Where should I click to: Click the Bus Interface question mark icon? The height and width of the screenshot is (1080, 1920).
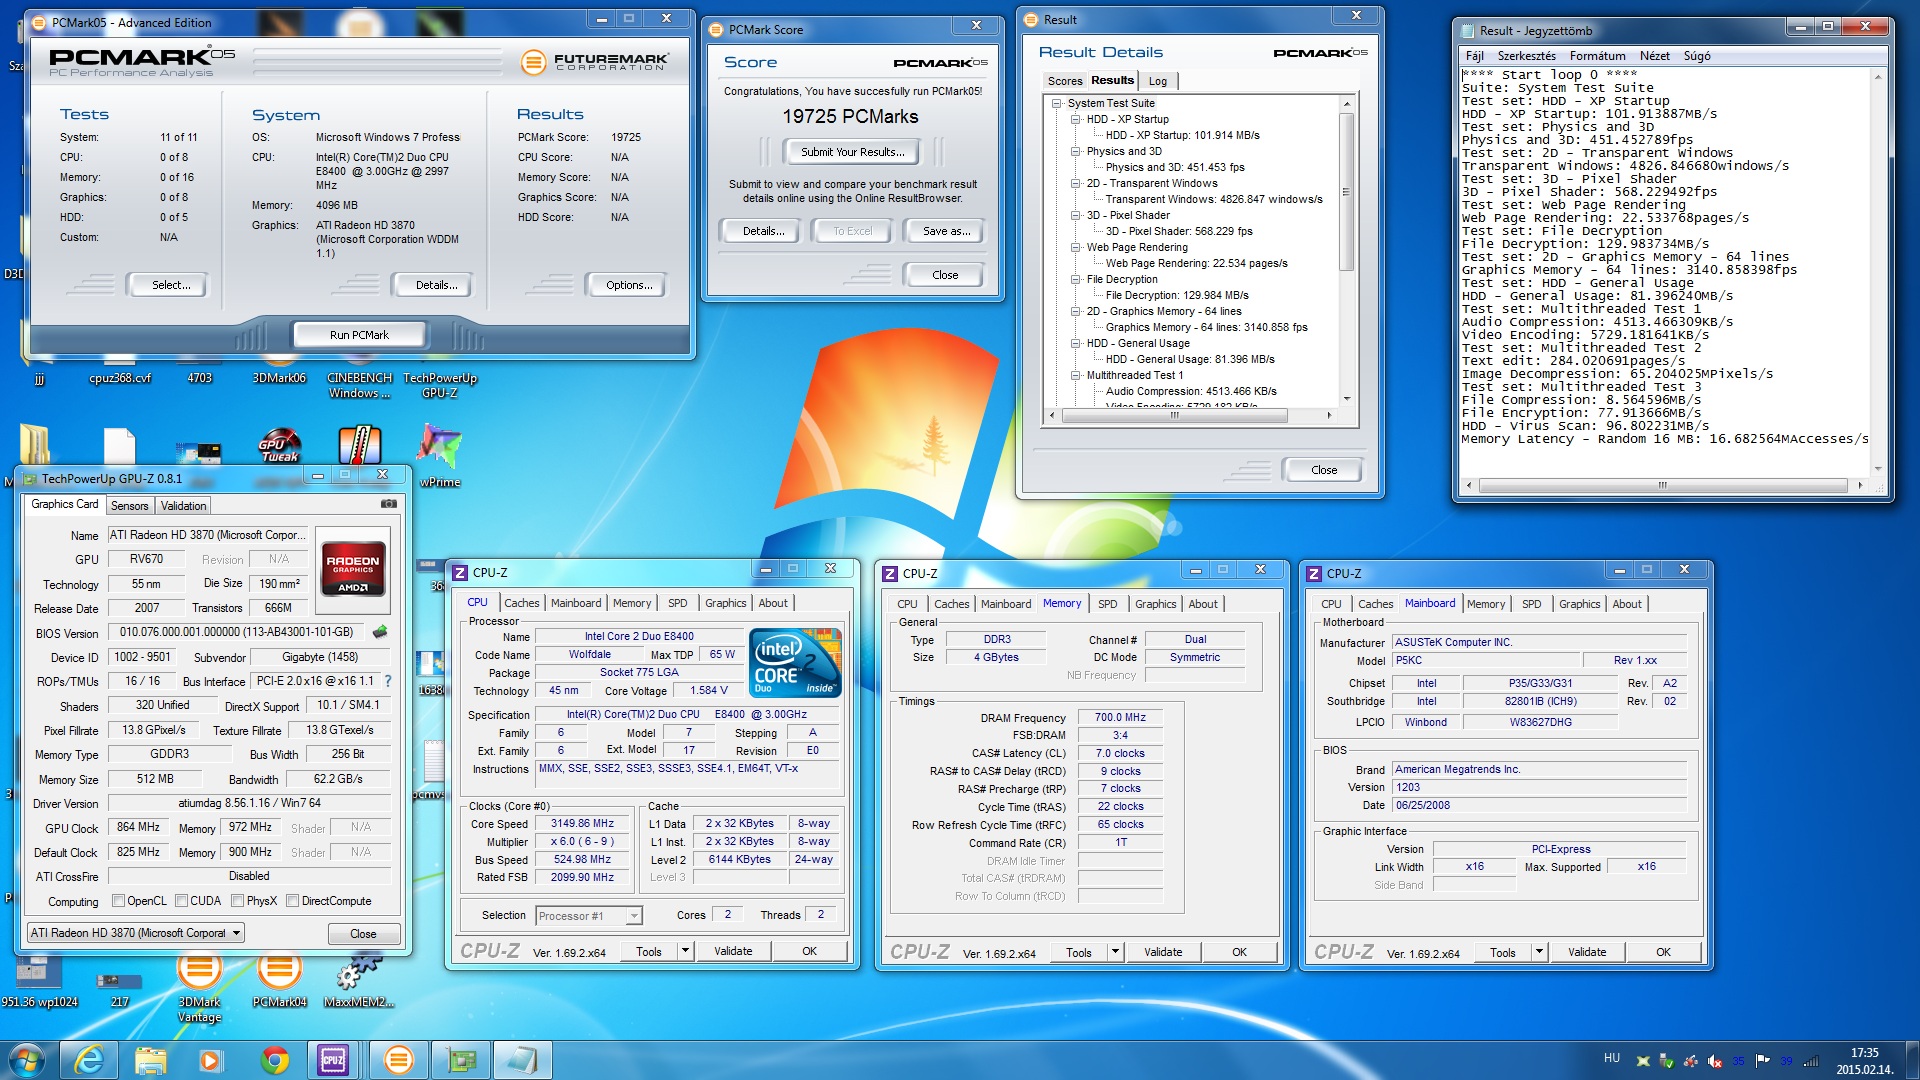click(x=388, y=681)
